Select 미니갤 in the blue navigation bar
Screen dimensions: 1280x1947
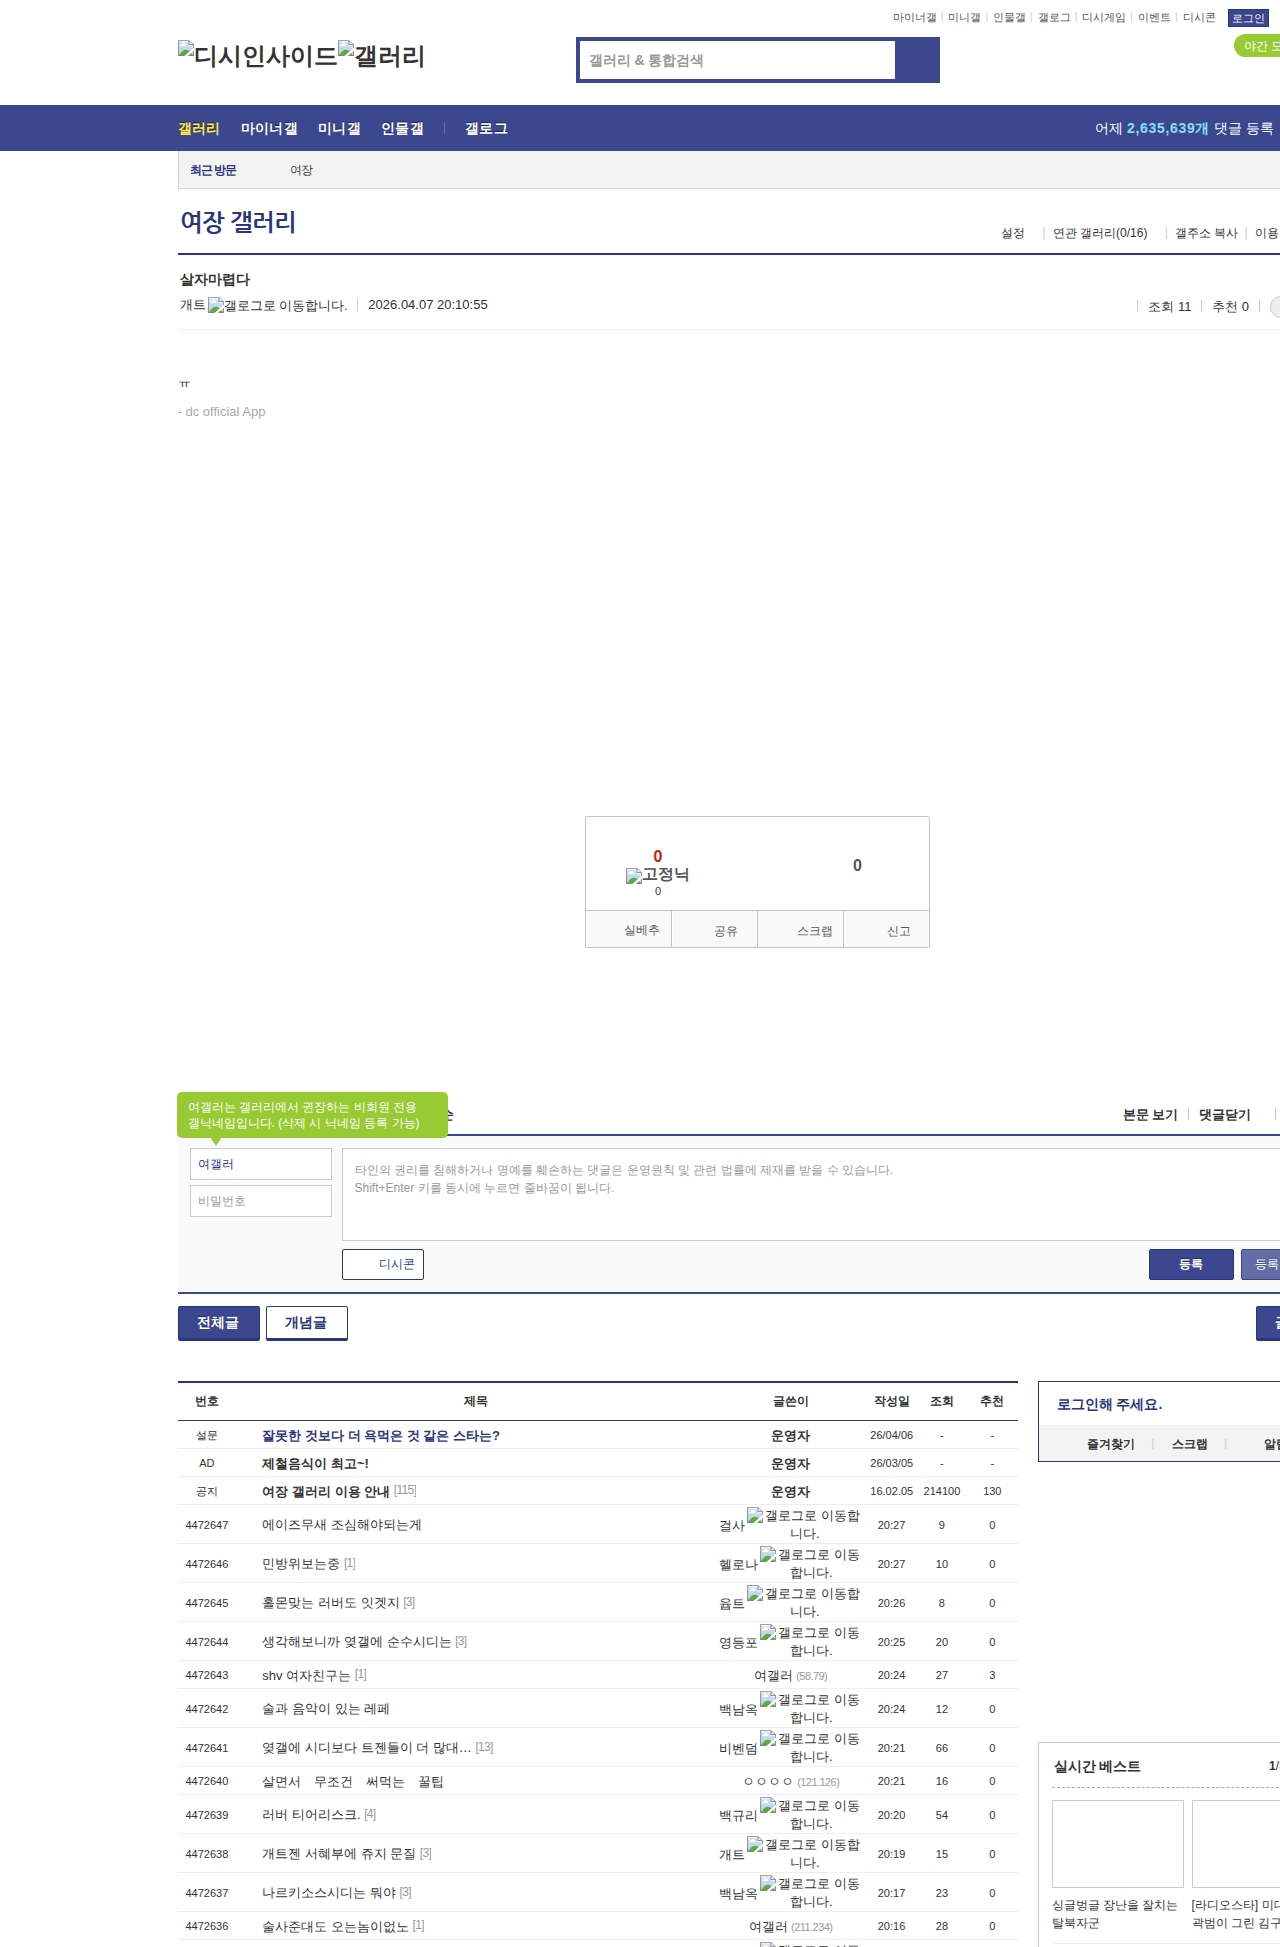(339, 129)
